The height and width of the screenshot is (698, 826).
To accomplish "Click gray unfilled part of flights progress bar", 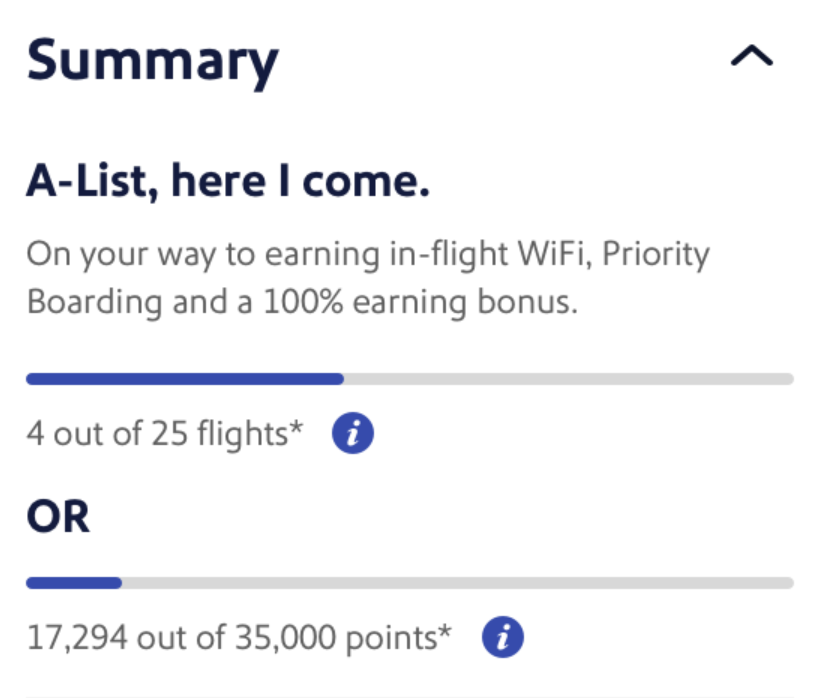I will pos(568,380).
